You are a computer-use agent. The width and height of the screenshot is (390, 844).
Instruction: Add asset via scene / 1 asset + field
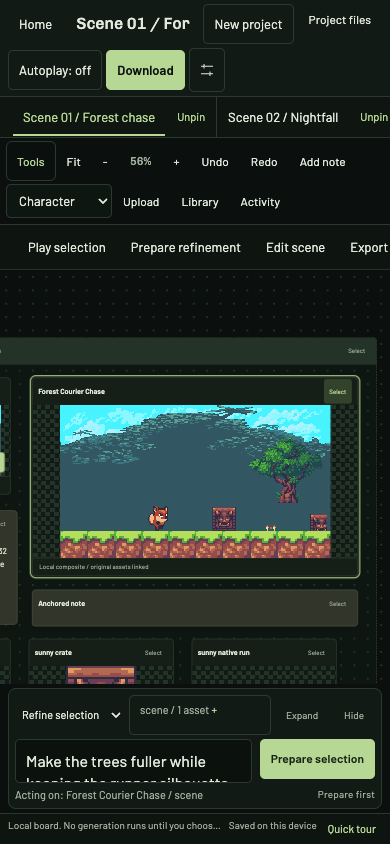pos(200,715)
